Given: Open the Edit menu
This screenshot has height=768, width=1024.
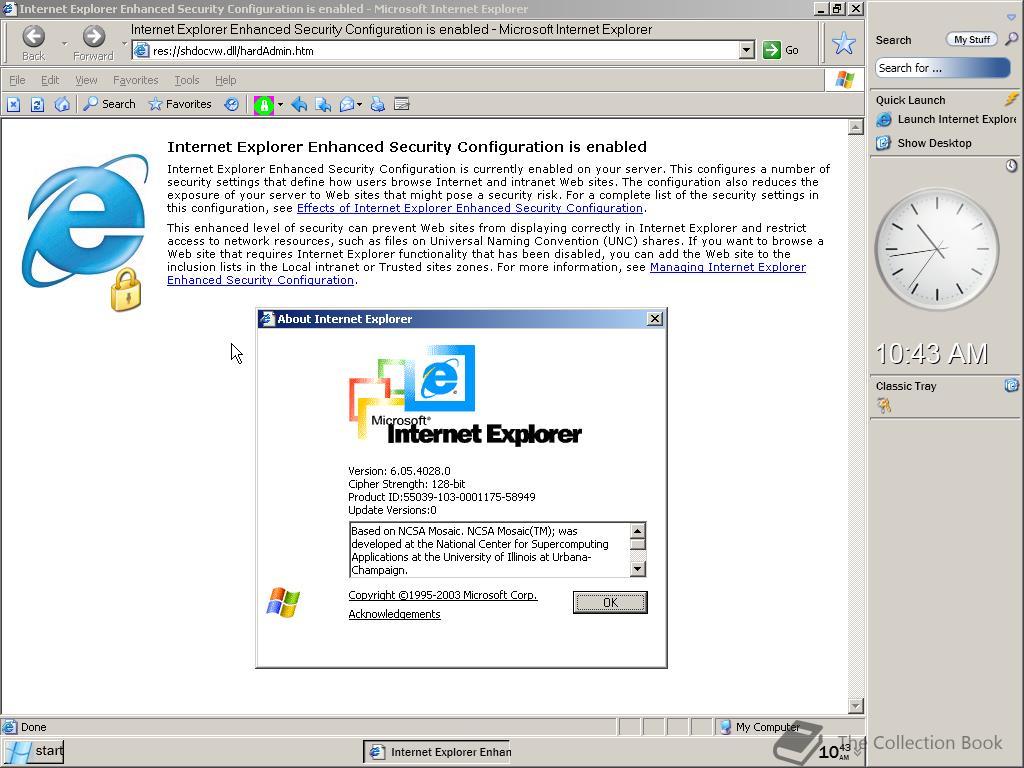Looking at the screenshot, I should point(50,80).
